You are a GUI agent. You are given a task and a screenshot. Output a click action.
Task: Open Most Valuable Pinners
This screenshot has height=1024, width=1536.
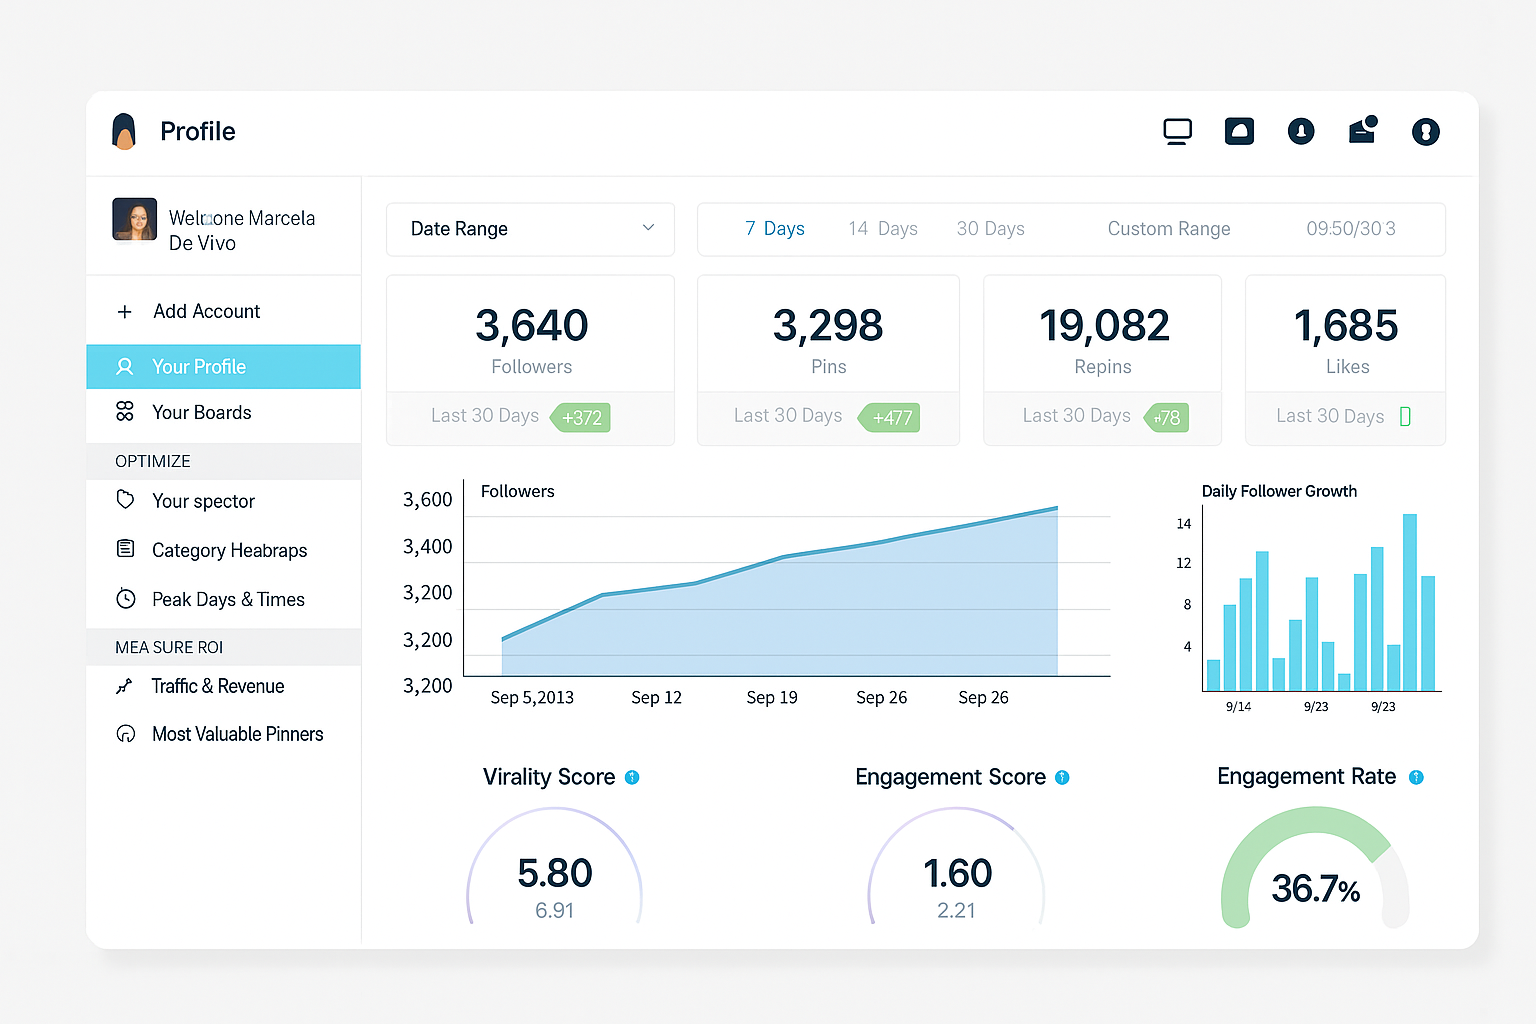click(x=237, y=734)
